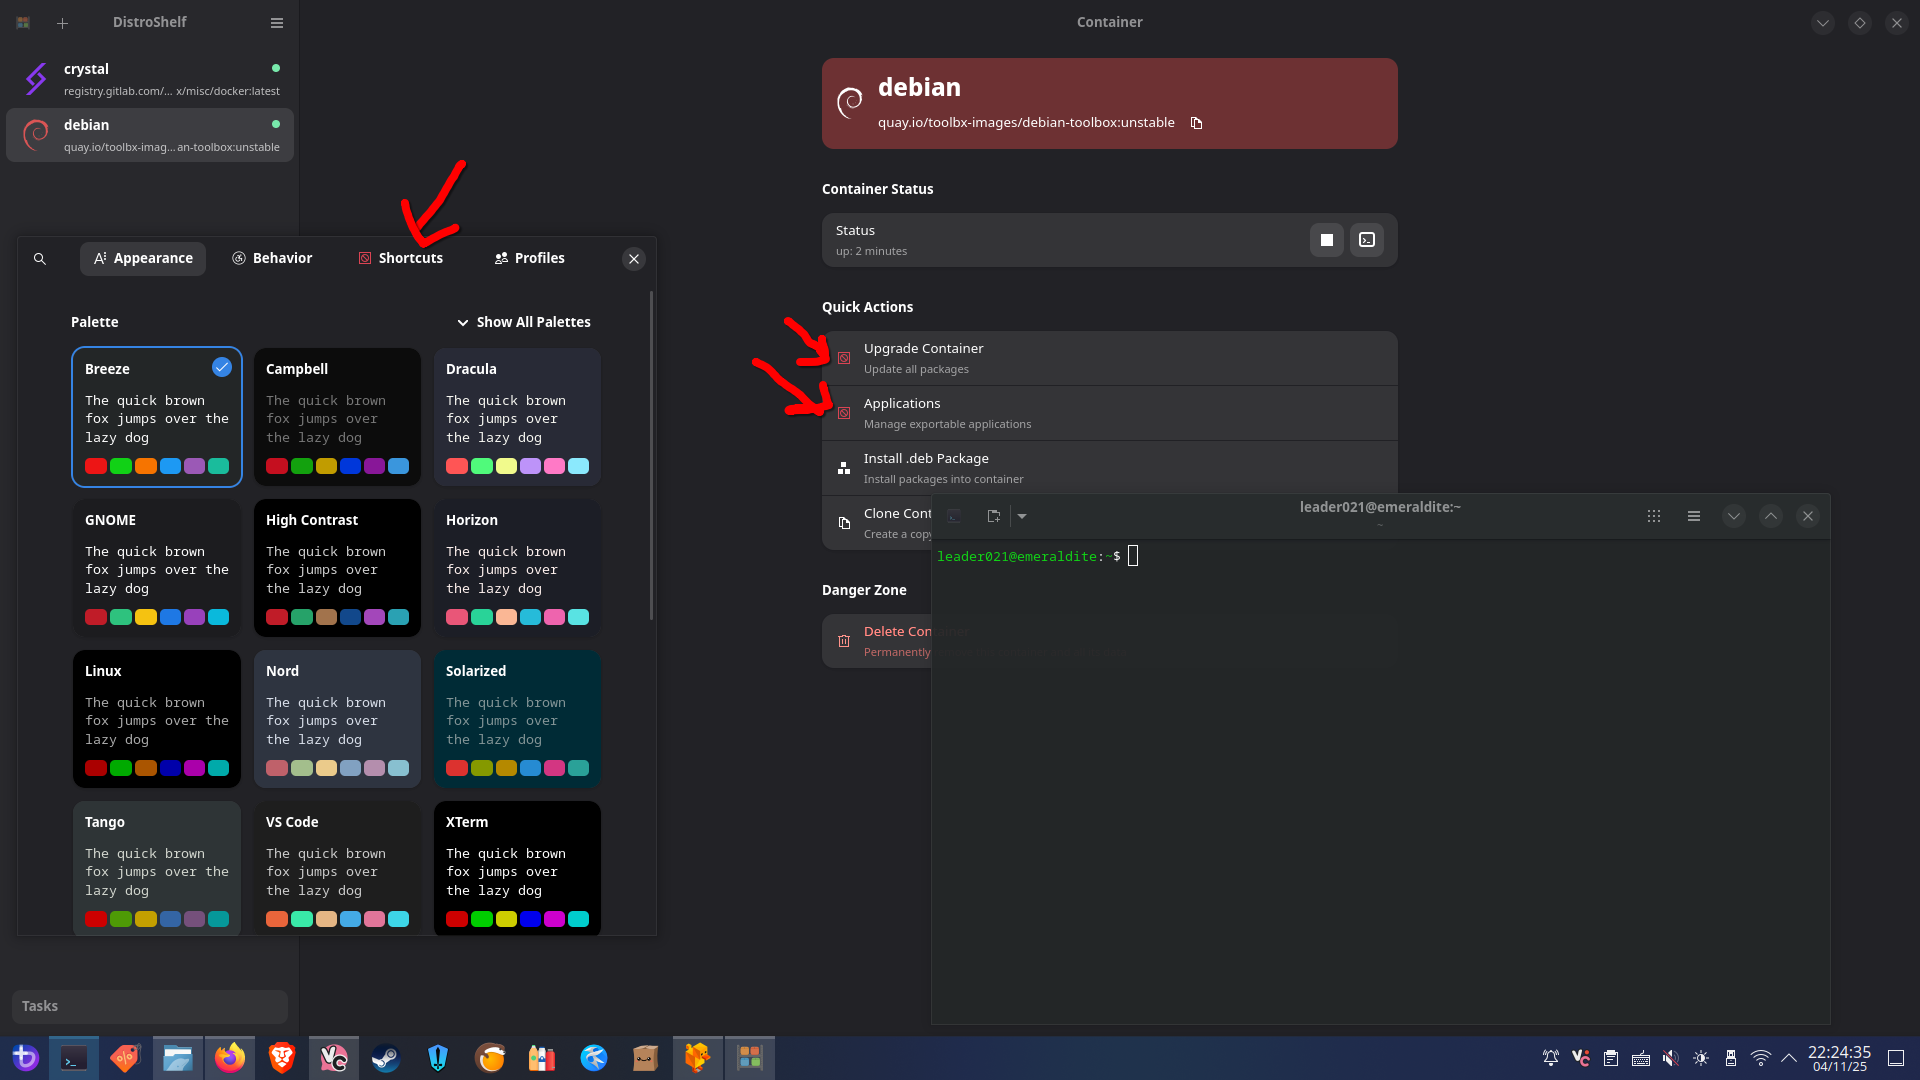The width and height of the screenshot is (1920, 1080).
Task: Expand the system tray hidden icons arrow
Action: [1789, 1057]
